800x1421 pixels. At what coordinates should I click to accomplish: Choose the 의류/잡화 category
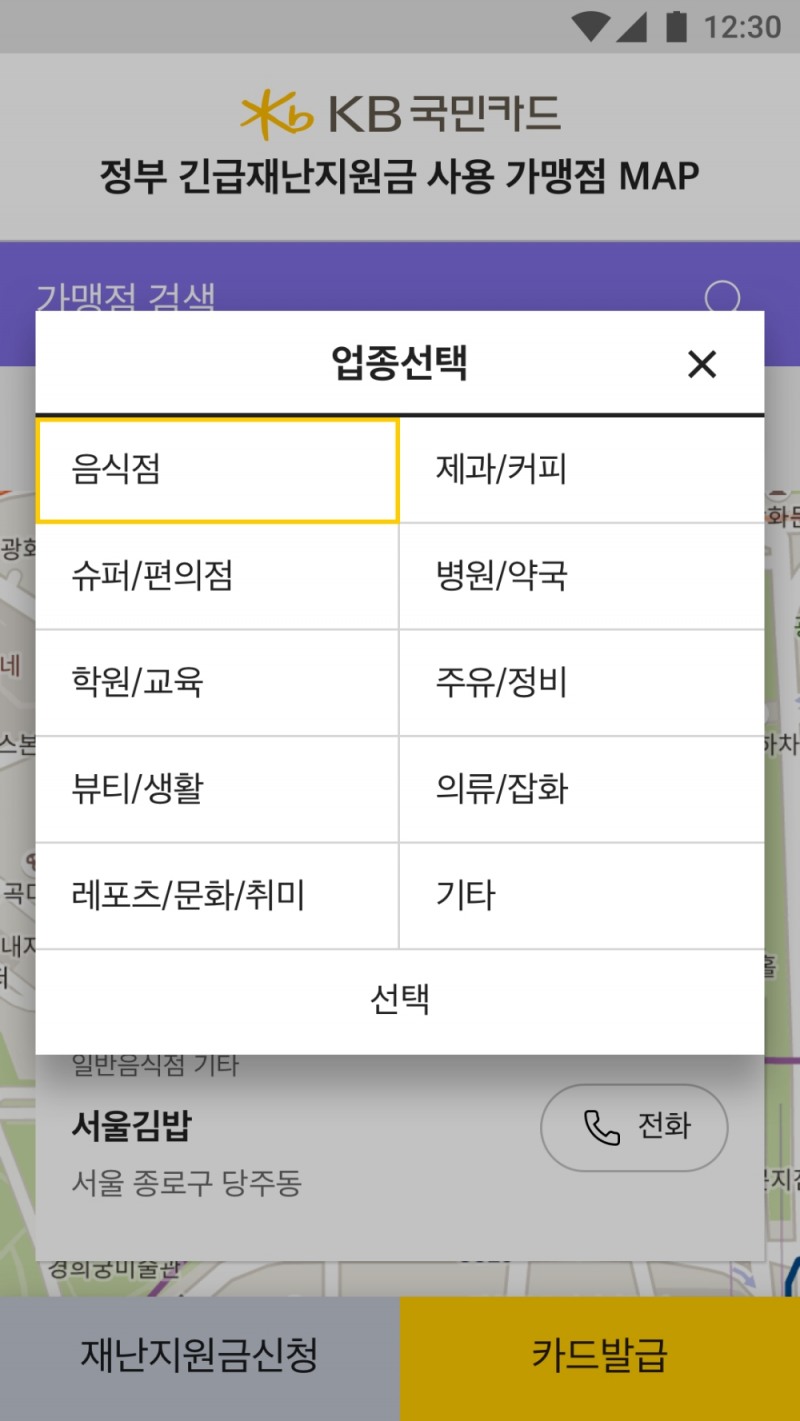tap(581, 789)
